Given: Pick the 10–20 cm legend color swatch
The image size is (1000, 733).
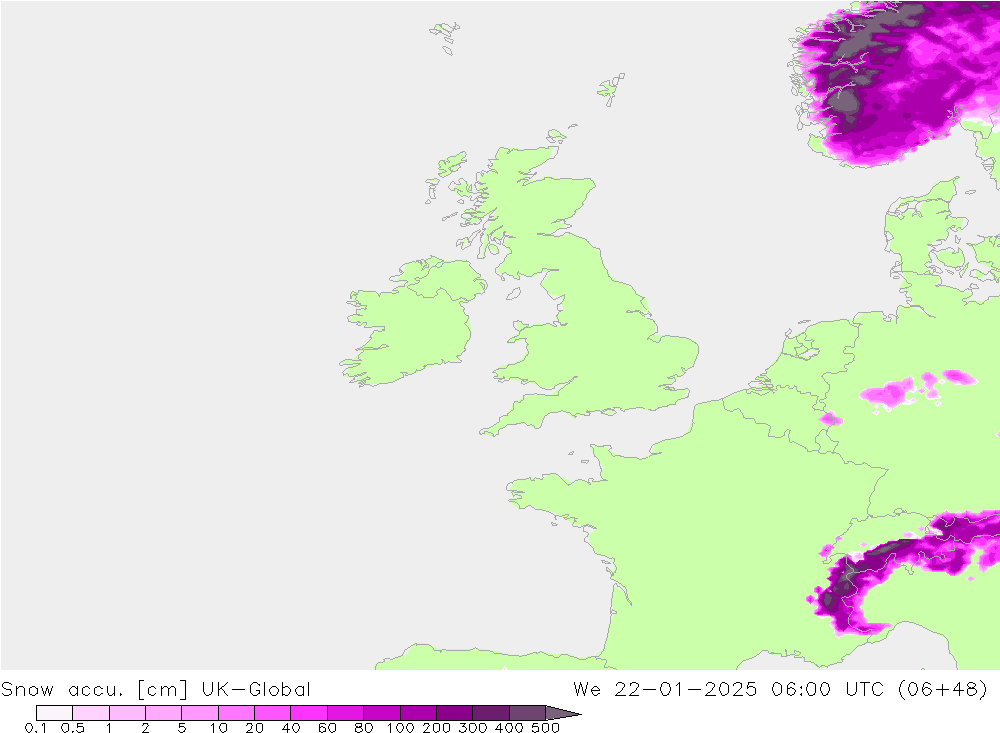Looking at the screenshot, I should coord(237,713).
